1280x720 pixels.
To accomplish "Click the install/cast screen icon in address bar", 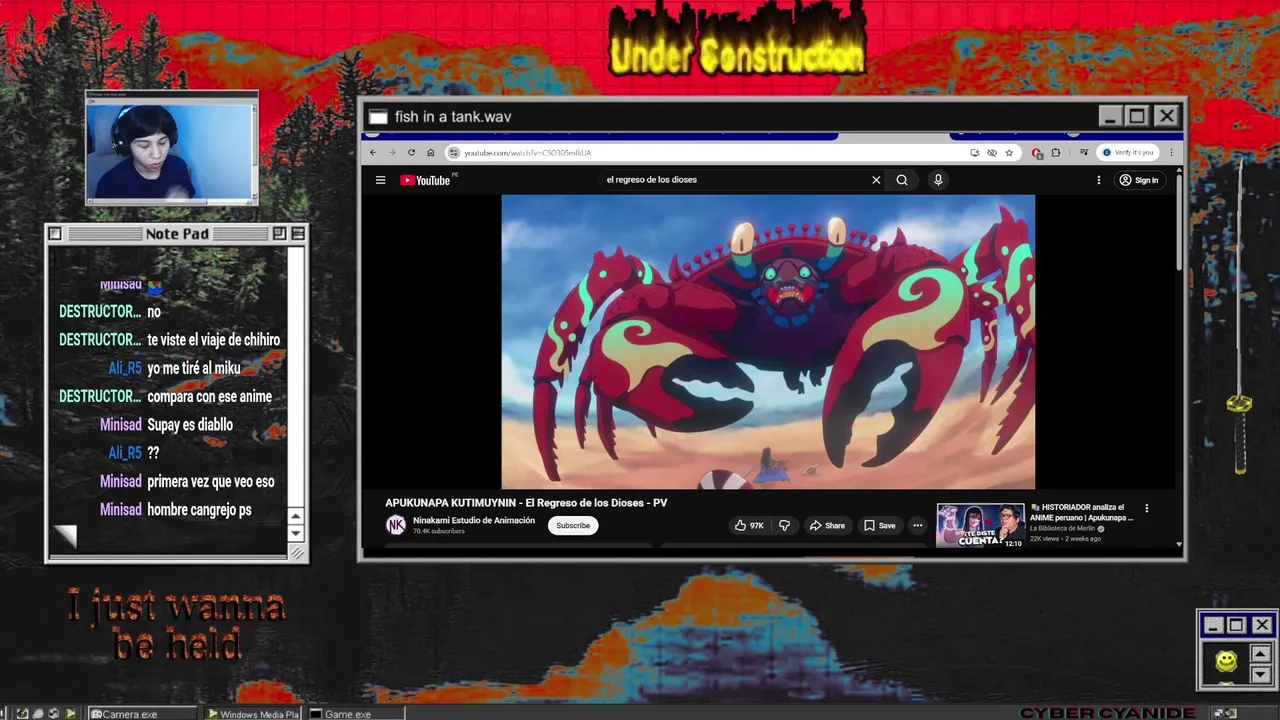I will (975, 153).
